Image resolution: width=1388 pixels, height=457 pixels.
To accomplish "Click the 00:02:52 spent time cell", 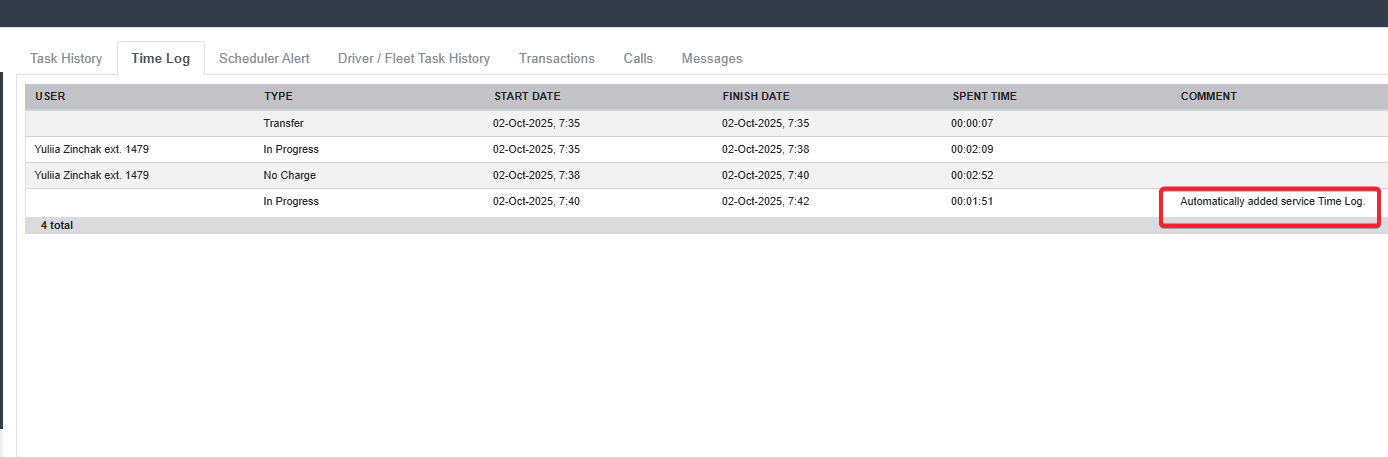I will click(971, 176).
